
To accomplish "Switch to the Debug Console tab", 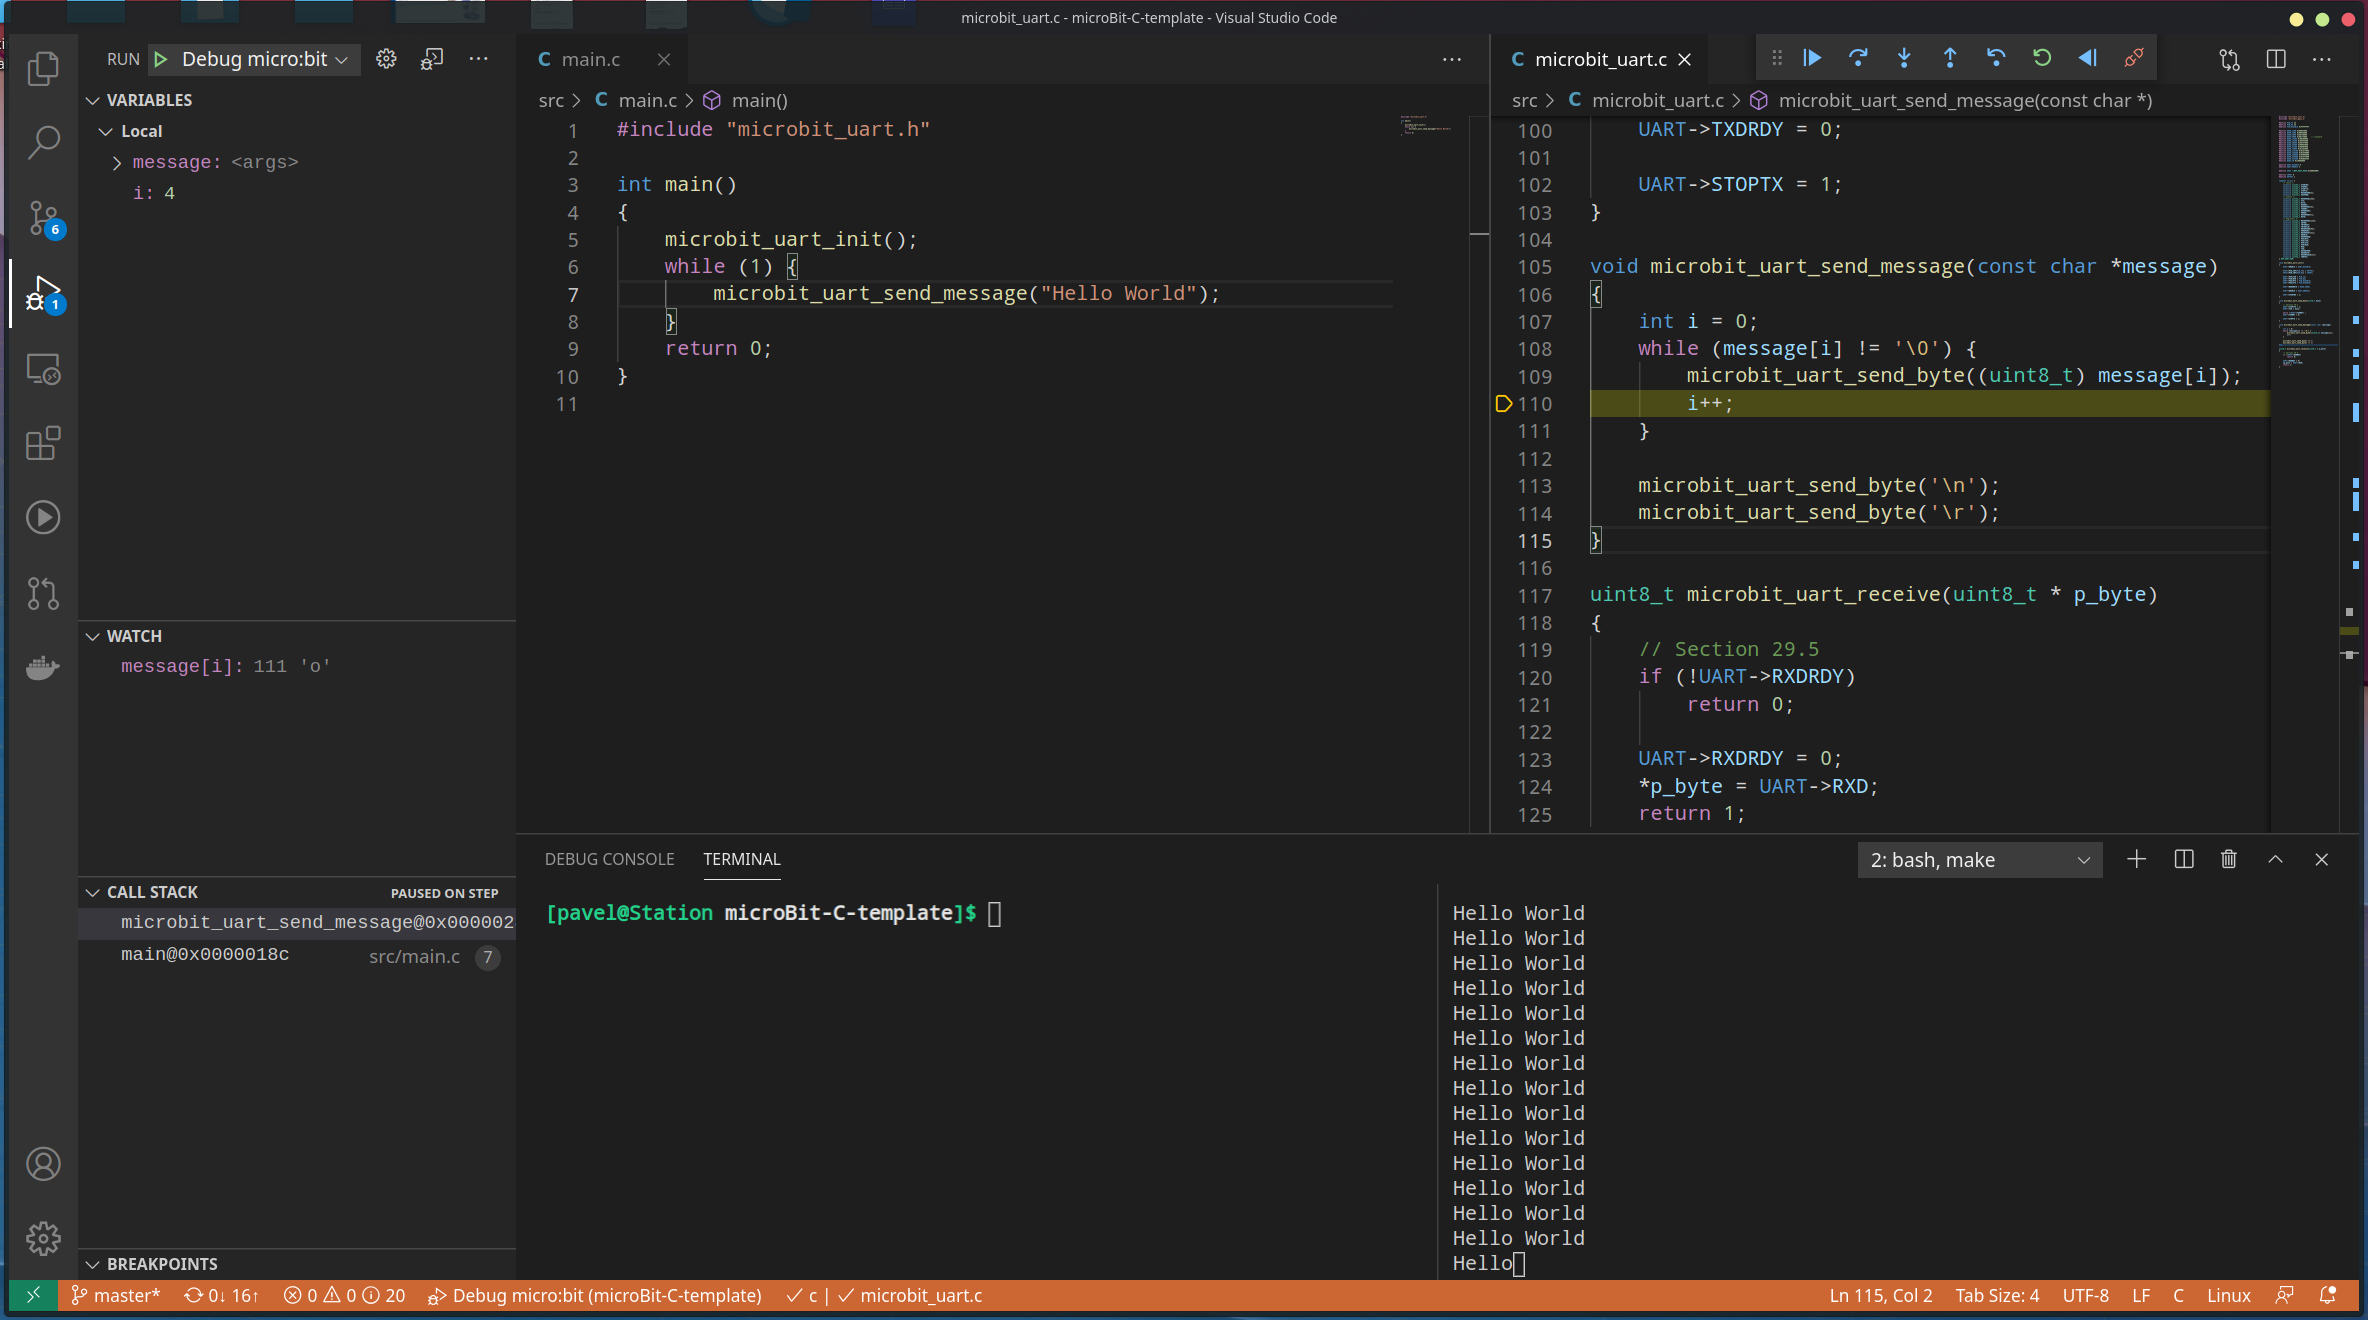I will click(x=609, y=859).
